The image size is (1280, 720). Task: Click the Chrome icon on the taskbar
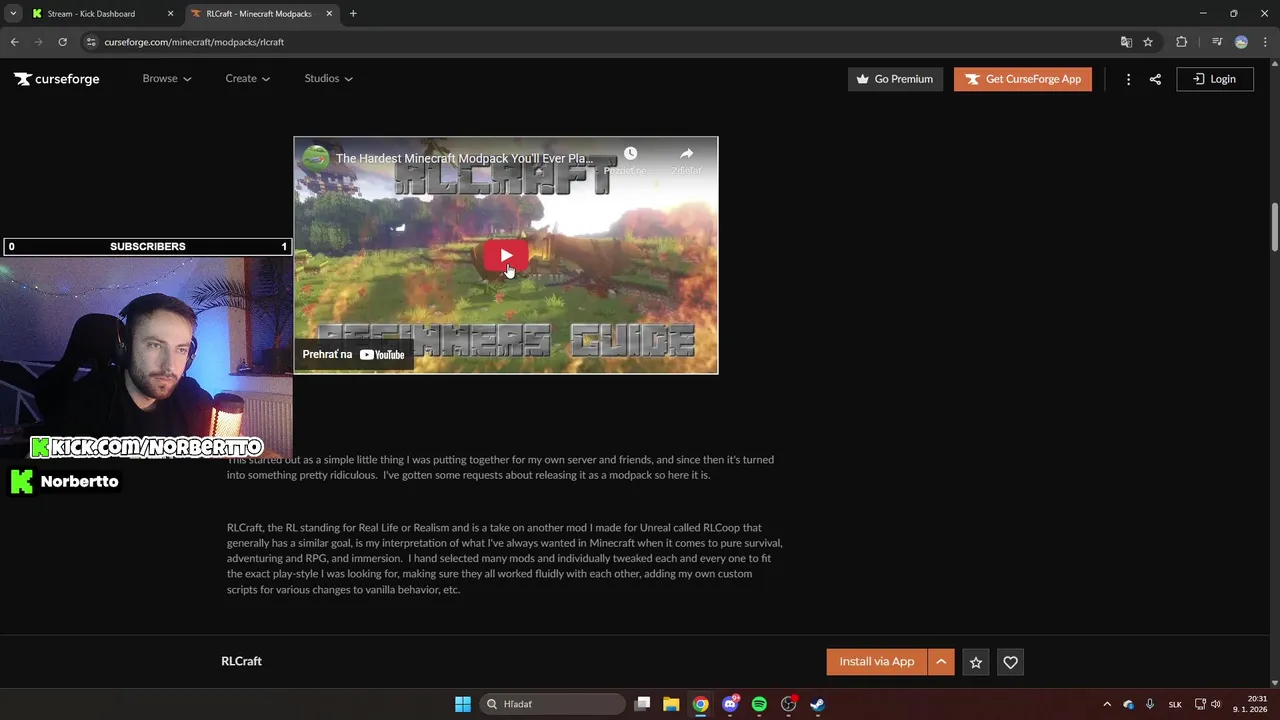coord(701,704)
